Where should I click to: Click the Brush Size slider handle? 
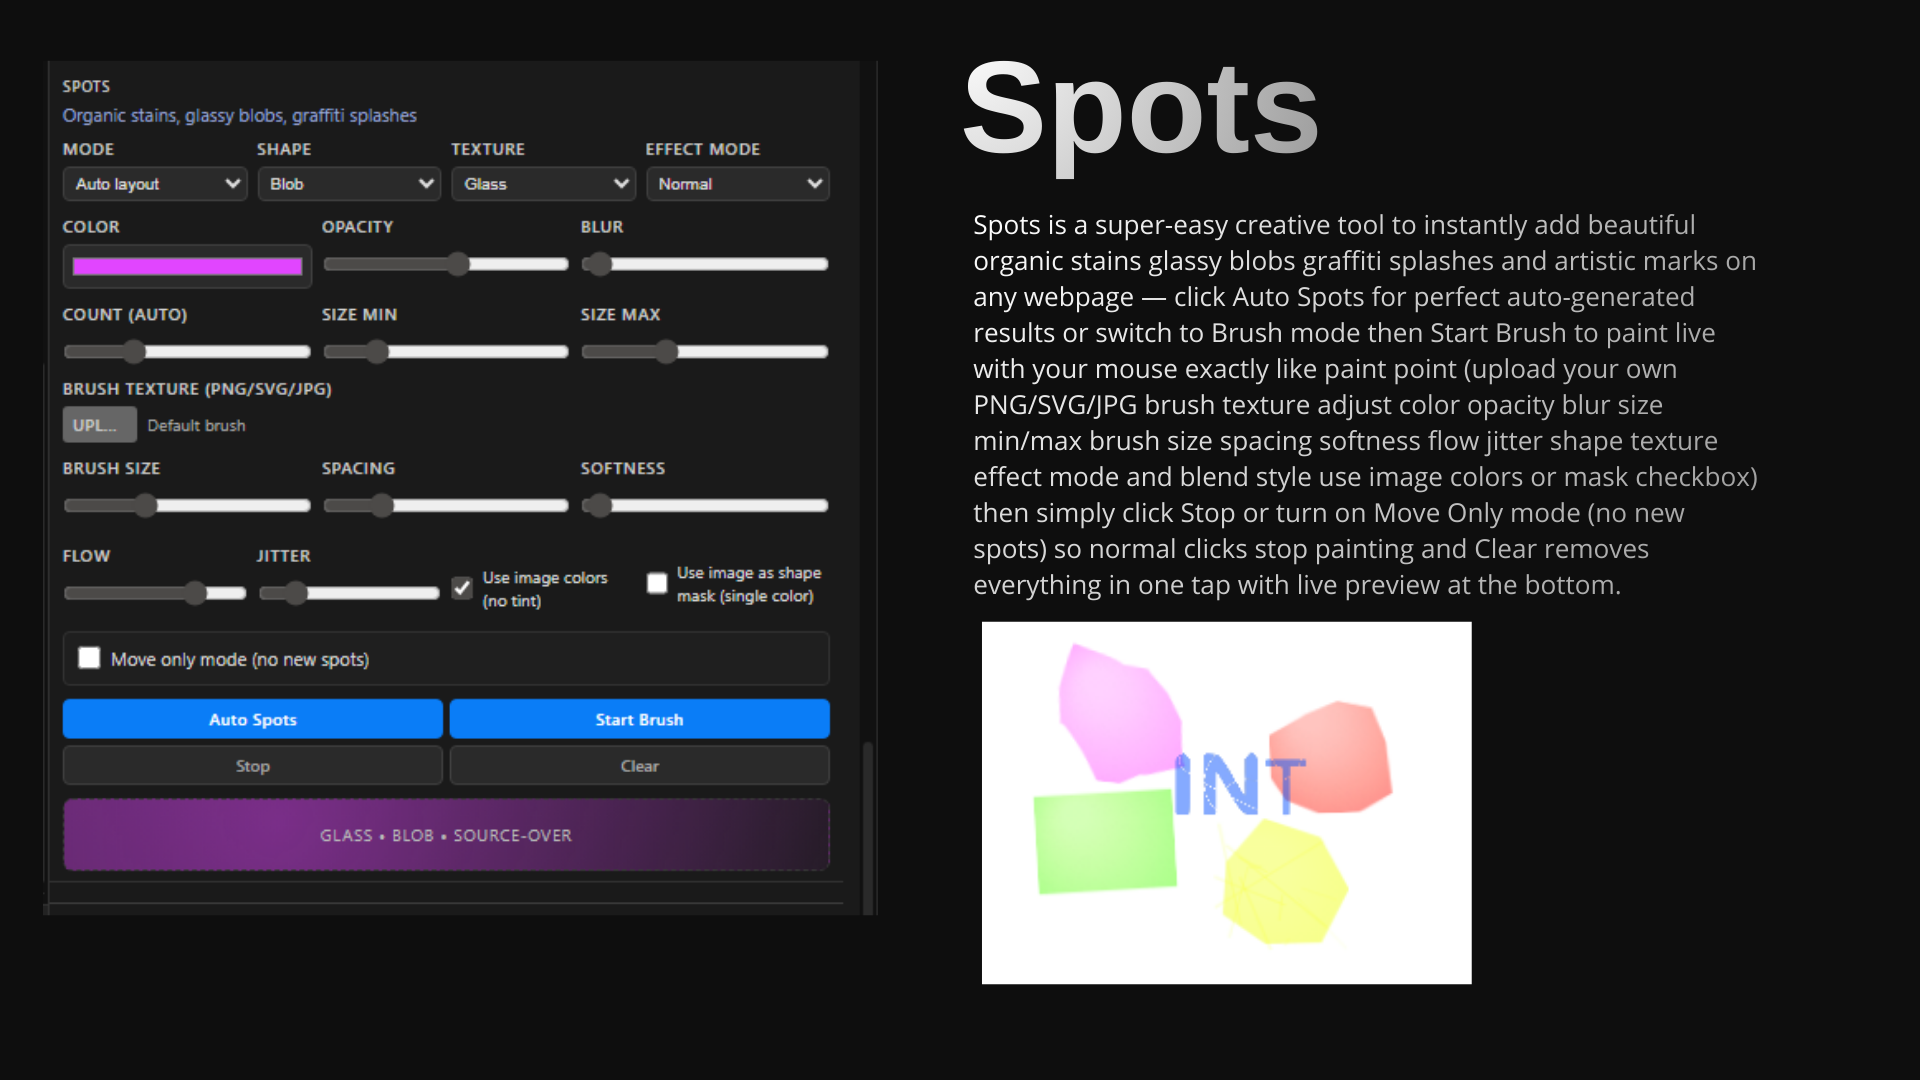[x=146, y=506]
